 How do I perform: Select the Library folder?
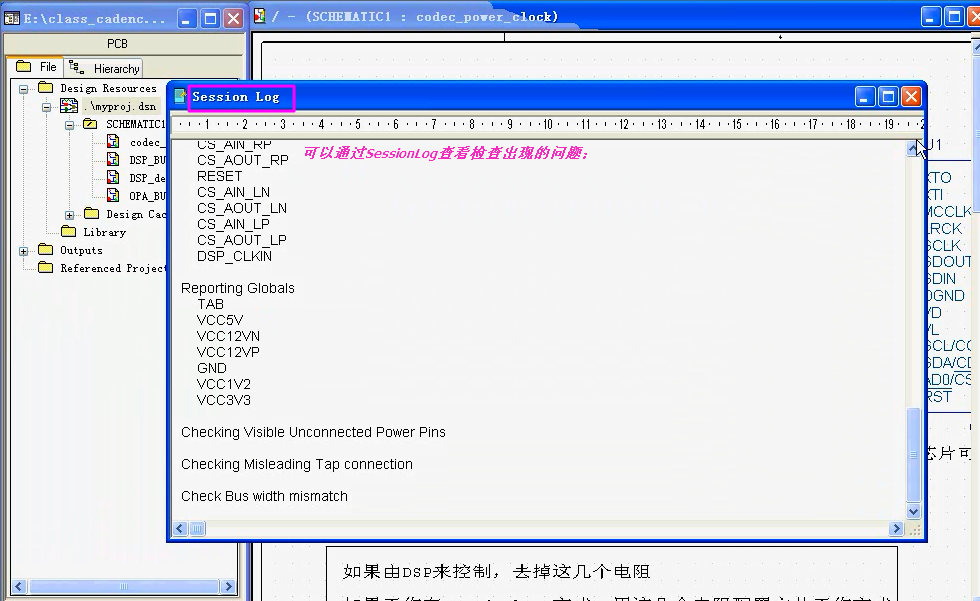pyautogui.click(x=104, y=232)
